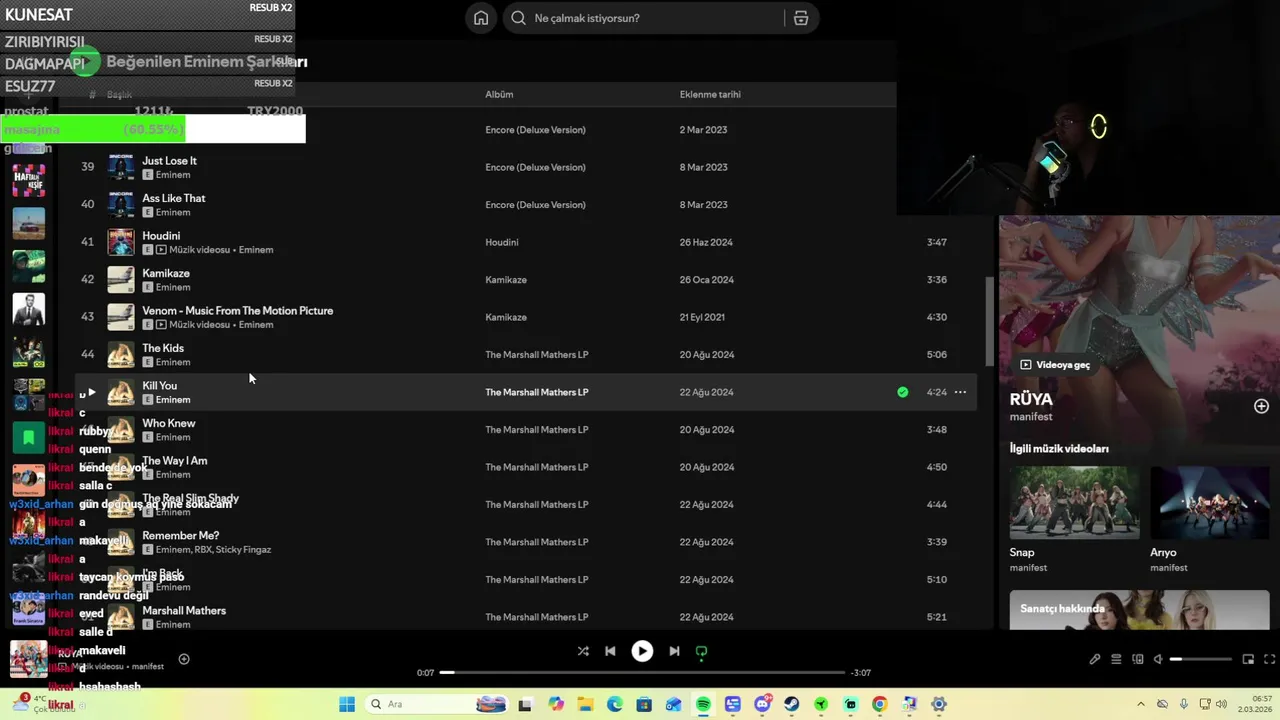Viewport: 1280px width, 720px height.
Task: Open the RÜYA title in the side panel
Action: (1031, 399)
